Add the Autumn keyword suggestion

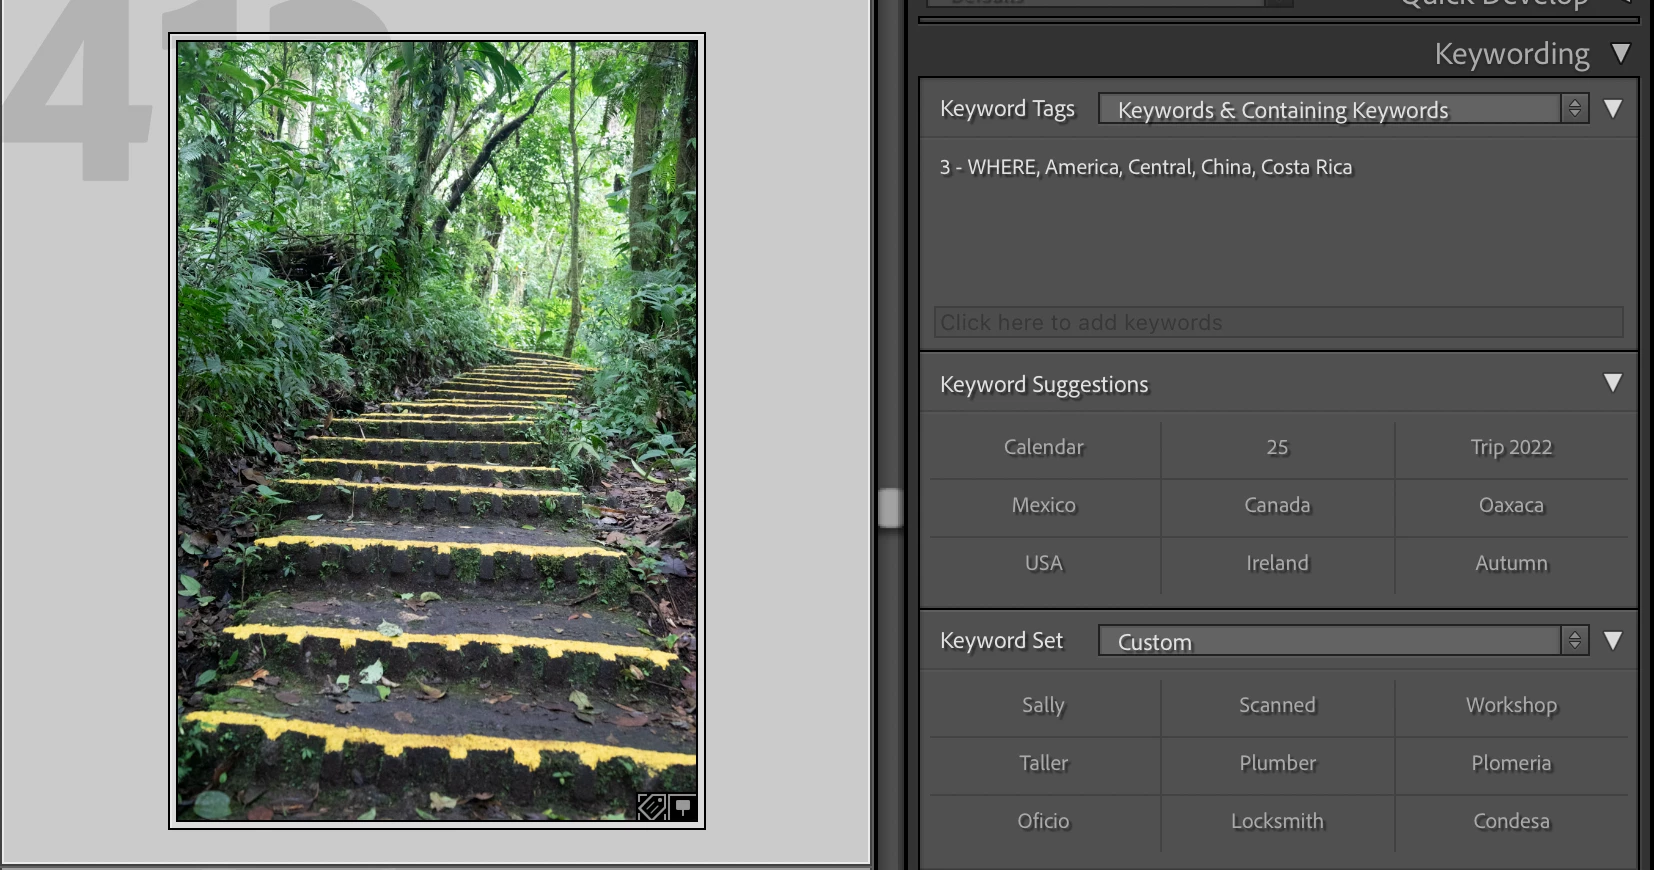(1511, 563)
